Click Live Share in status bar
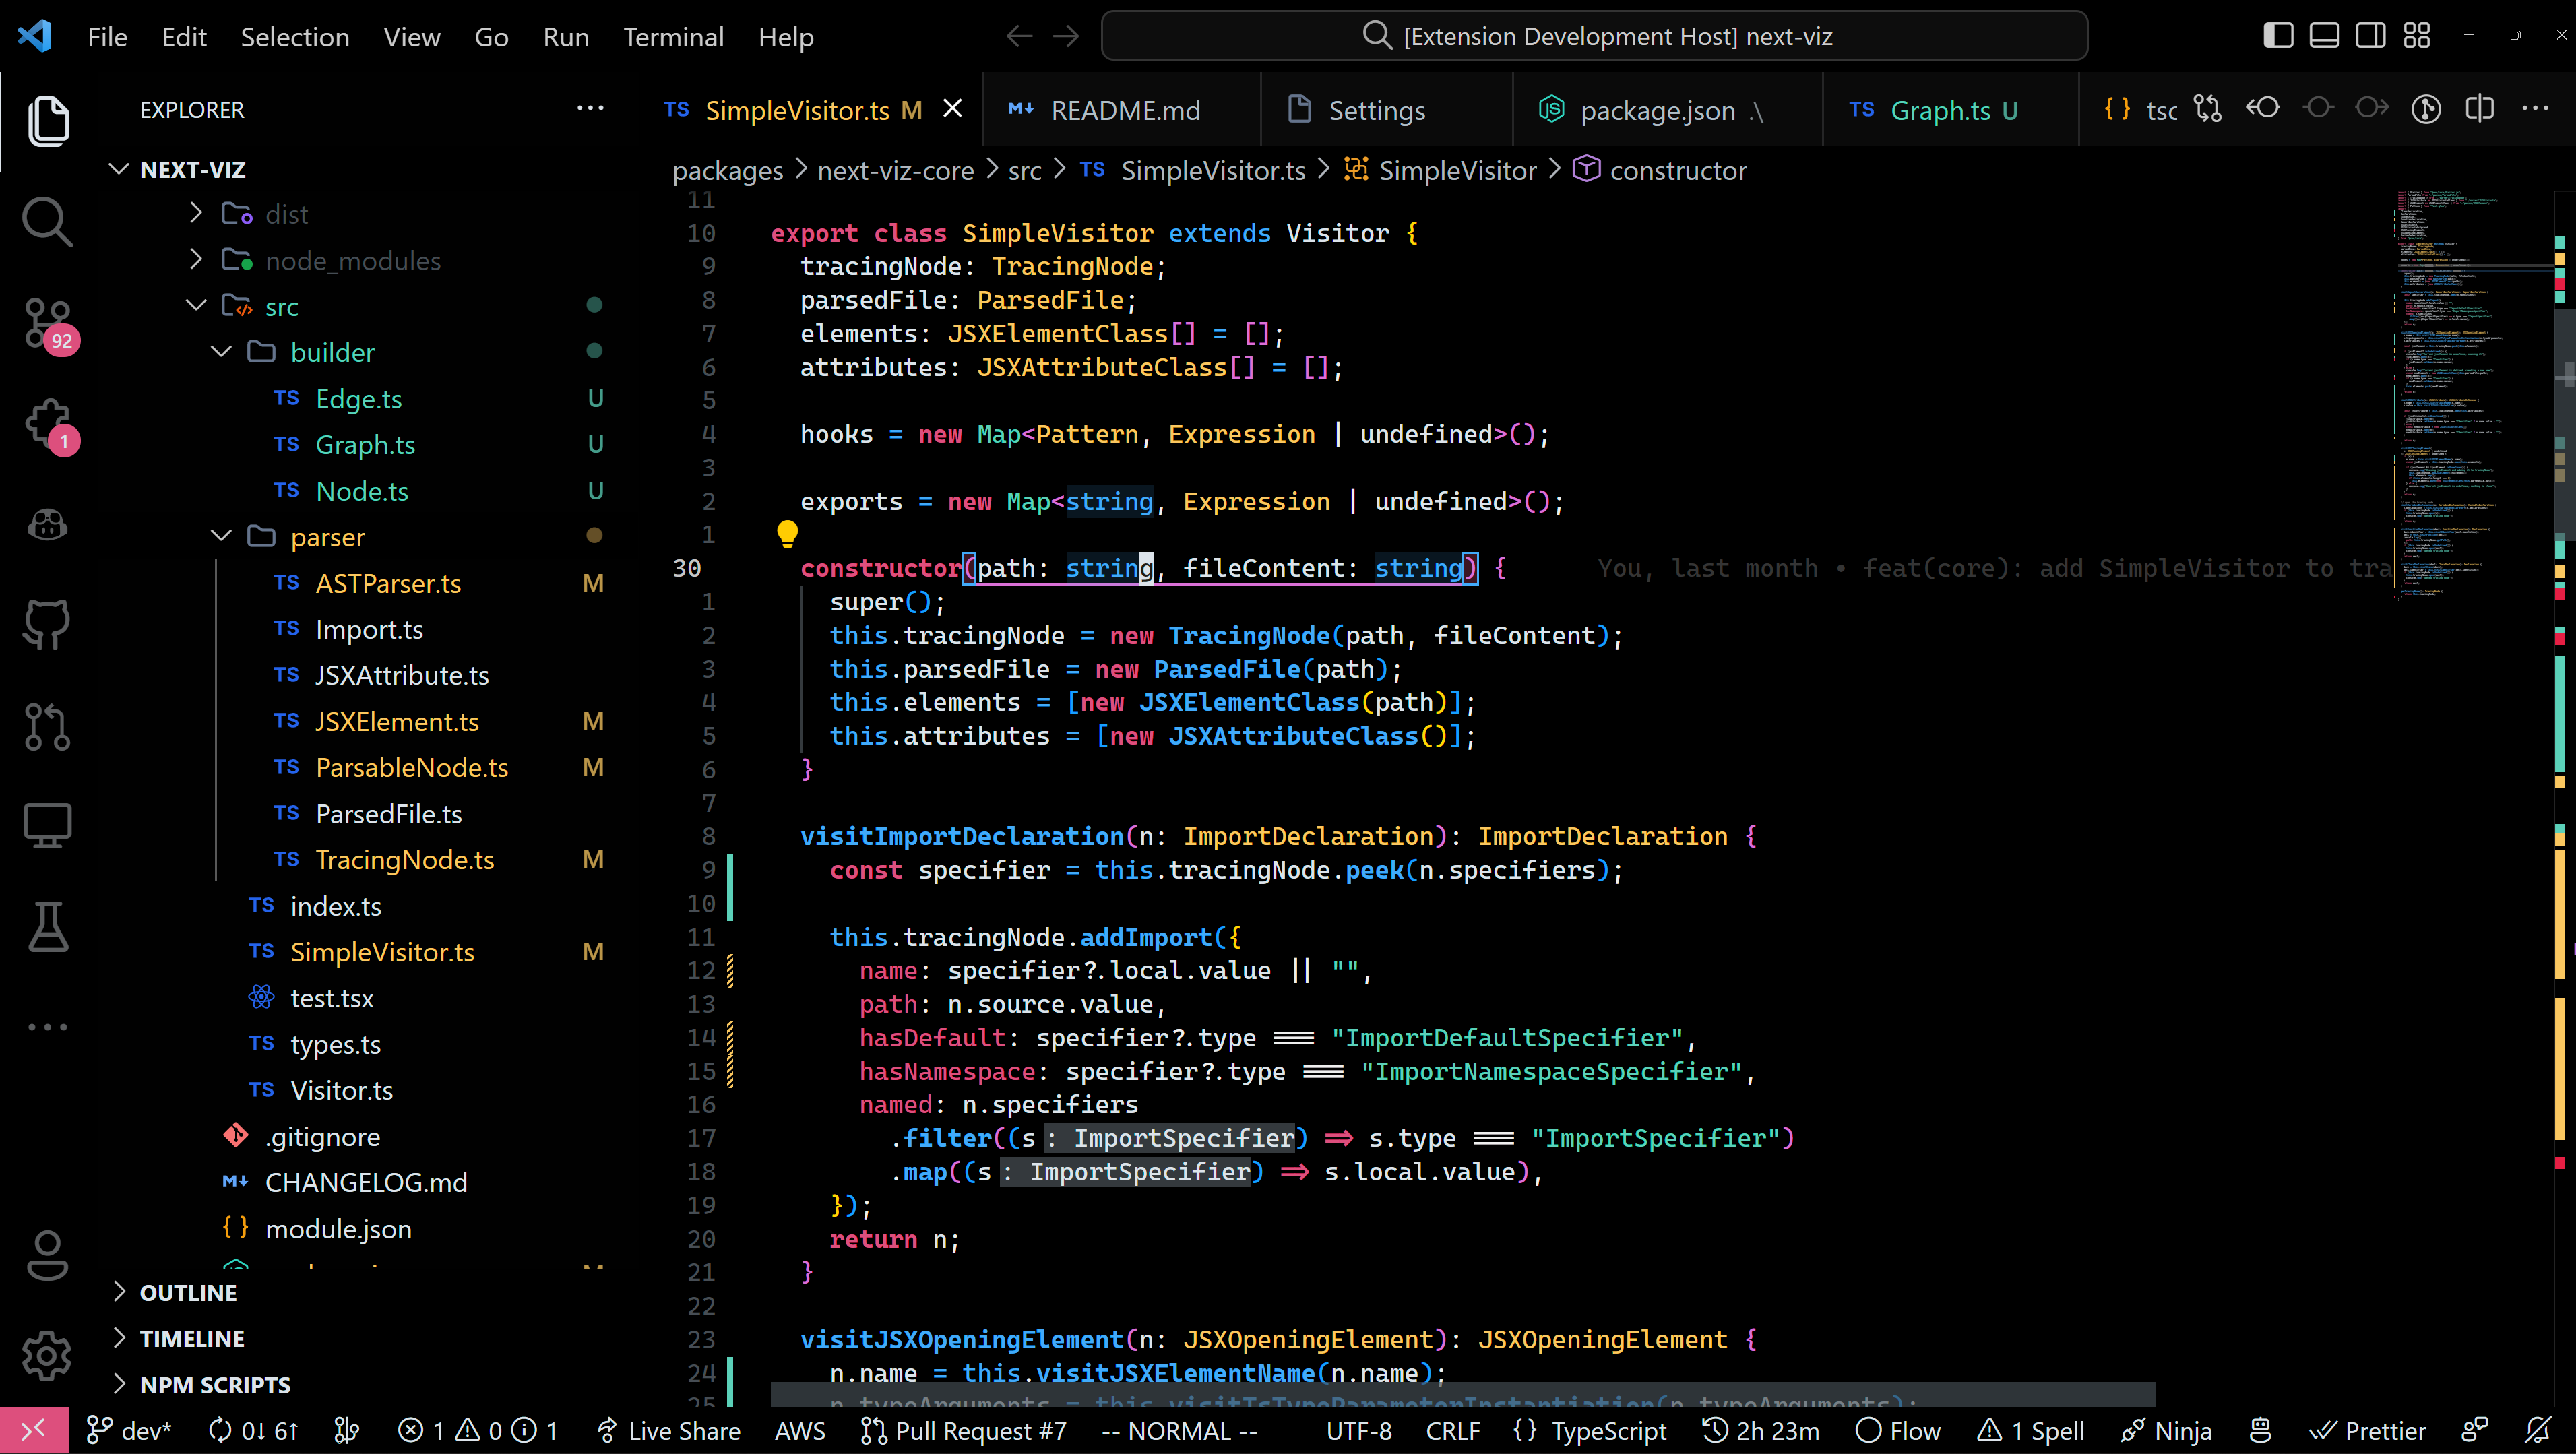The width and height of the screenshot is (2576, 1454). coord(668,1431)
